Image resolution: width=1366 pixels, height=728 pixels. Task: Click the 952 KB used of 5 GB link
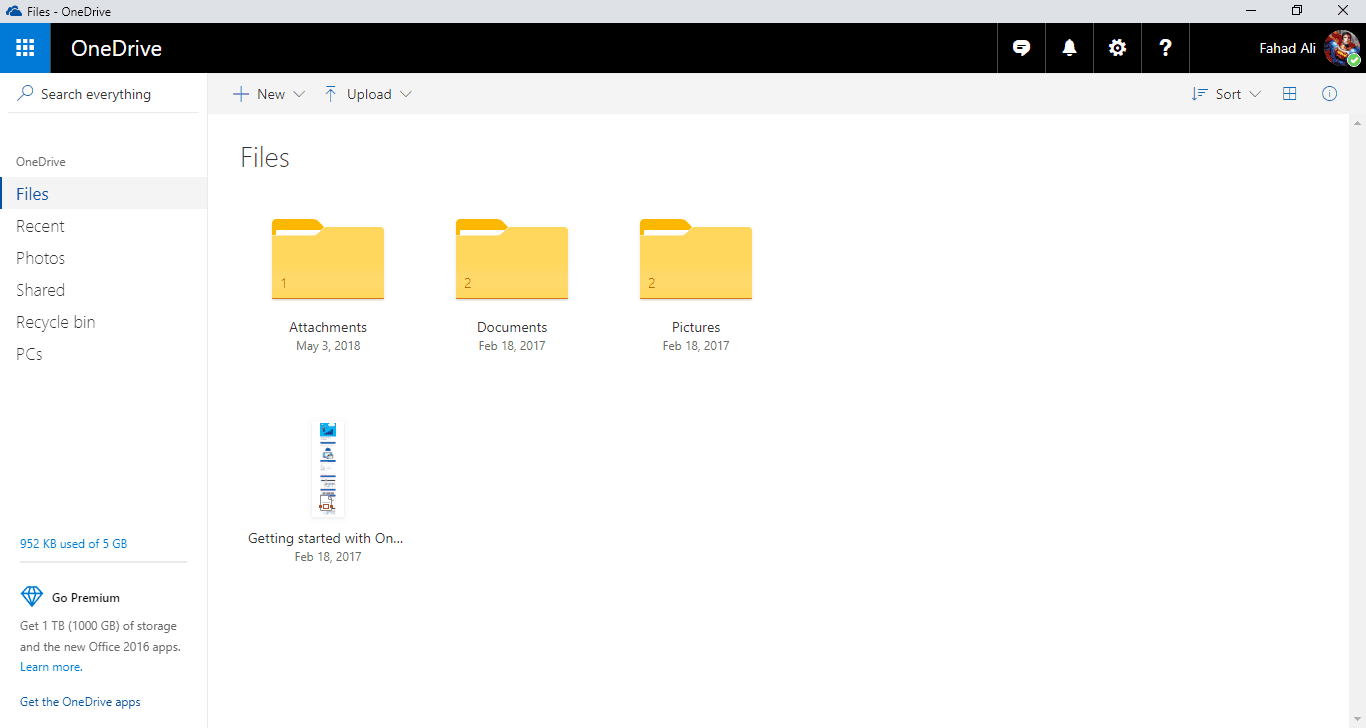73,544
